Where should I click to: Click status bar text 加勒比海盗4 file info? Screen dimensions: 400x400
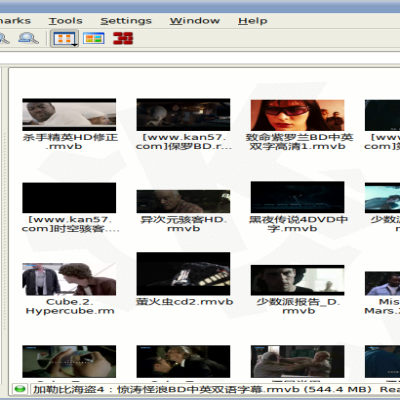click(202, 389)
